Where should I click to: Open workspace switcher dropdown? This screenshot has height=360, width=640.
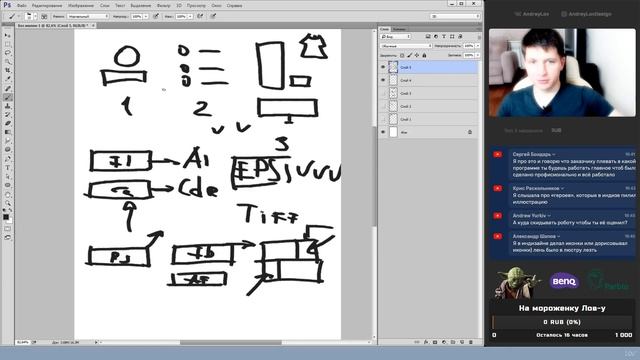coord(455,16)
